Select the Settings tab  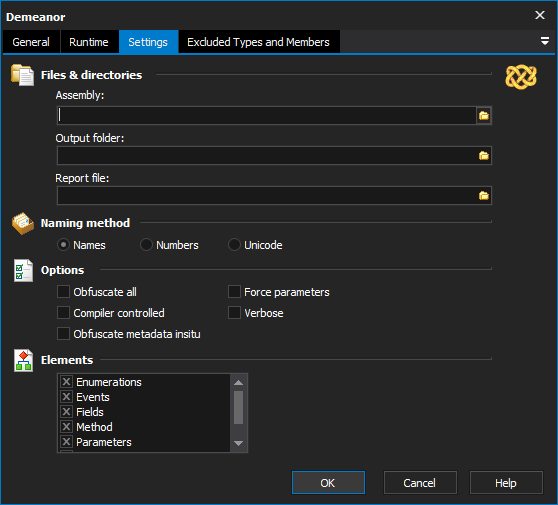[148, 42]
